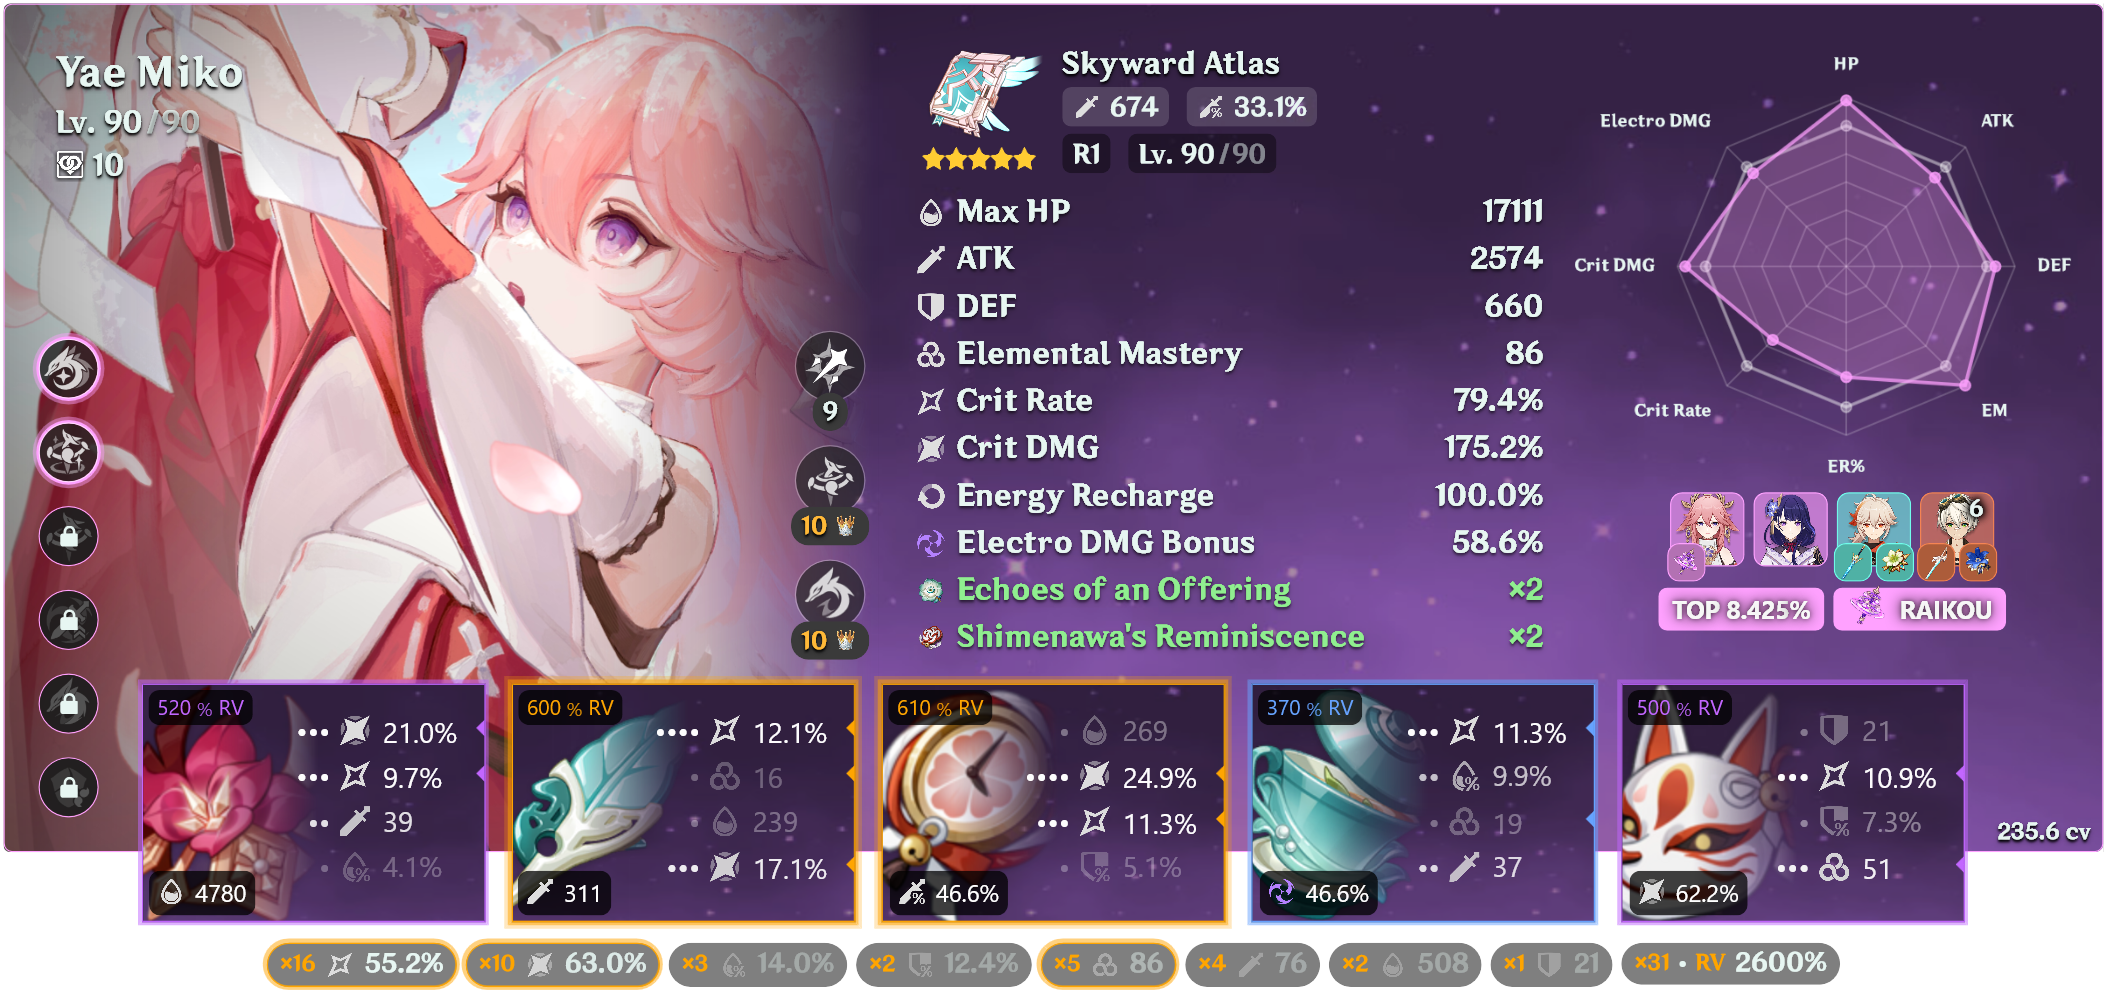Click the RV 2600% total summary pill
Screen dimensions: 2107x995
click(x=1730, y=964)
